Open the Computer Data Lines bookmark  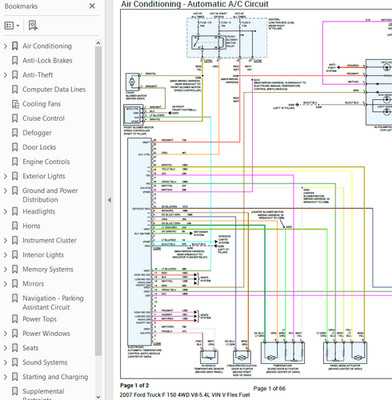[54, 89]
